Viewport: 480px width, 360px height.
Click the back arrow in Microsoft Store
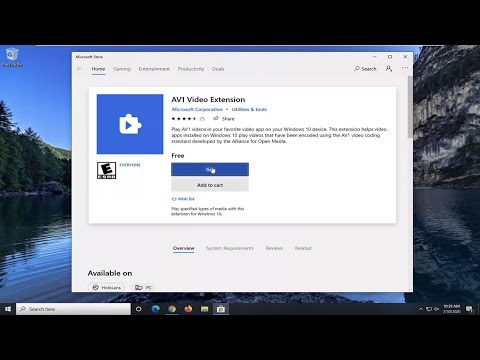(79, 69)
